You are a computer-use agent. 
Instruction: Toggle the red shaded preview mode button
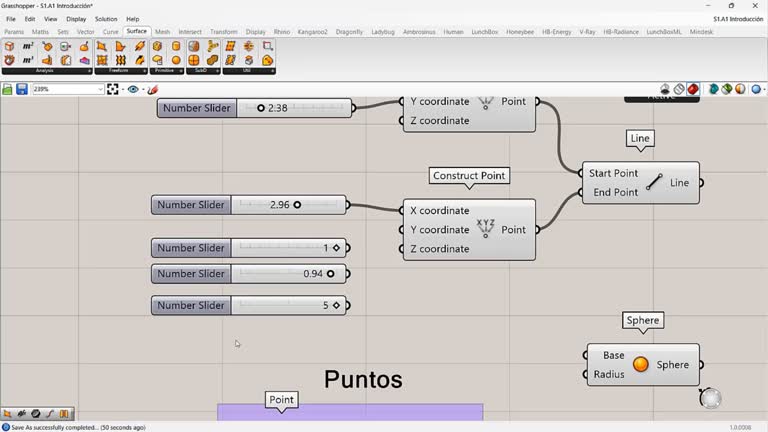click(693, 89)
